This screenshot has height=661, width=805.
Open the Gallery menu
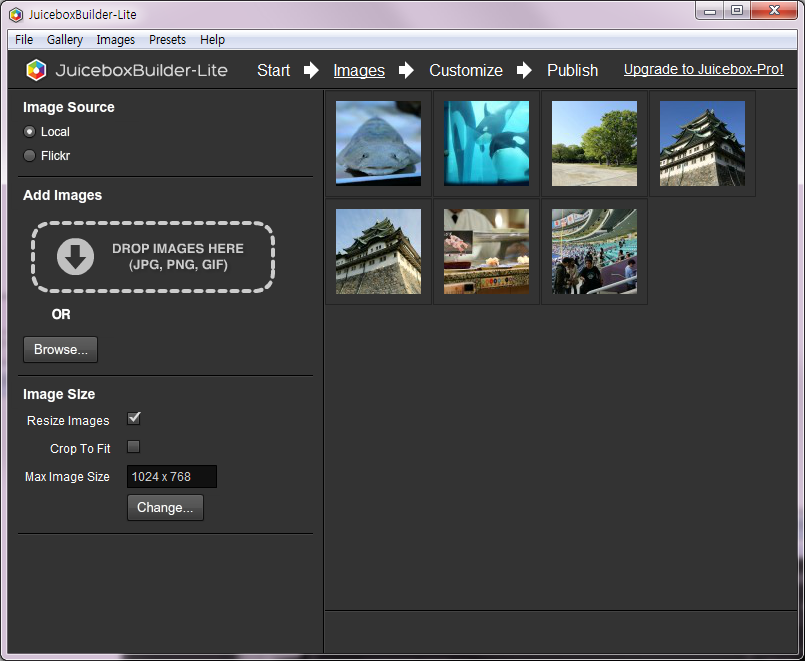pyautogui.click(x=65, y=40)
